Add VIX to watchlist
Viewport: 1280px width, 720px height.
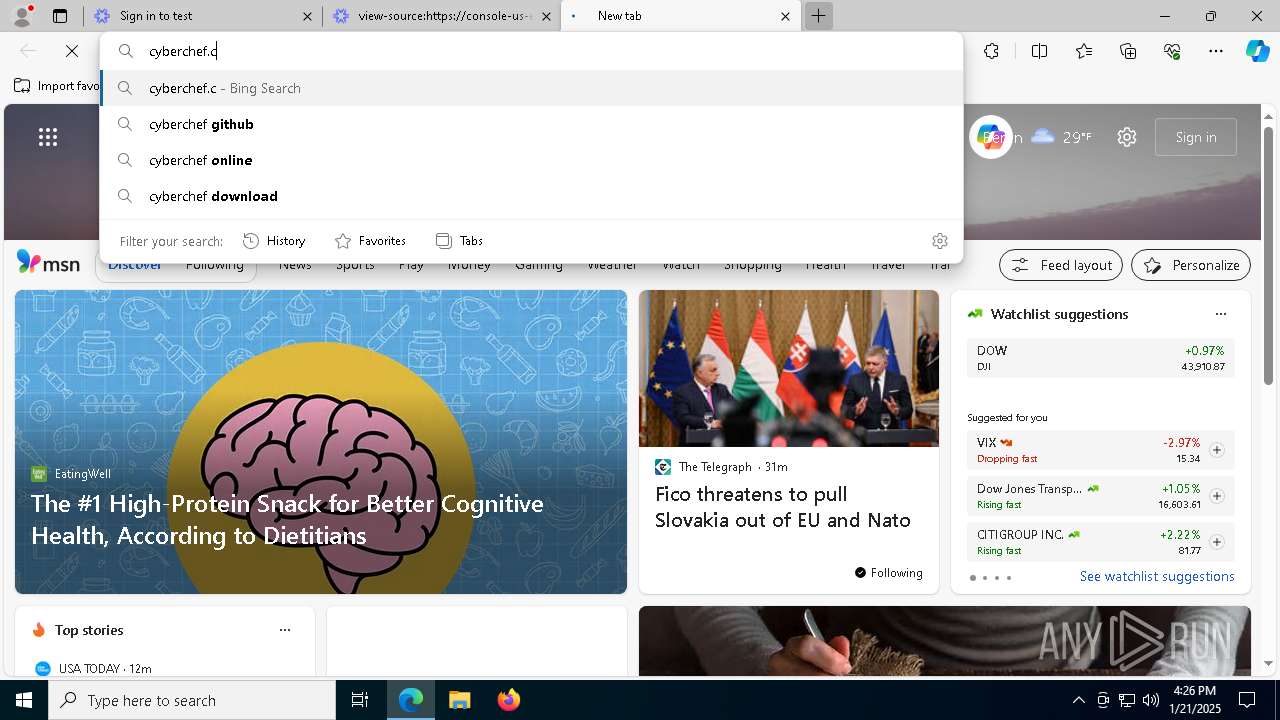1216,450
